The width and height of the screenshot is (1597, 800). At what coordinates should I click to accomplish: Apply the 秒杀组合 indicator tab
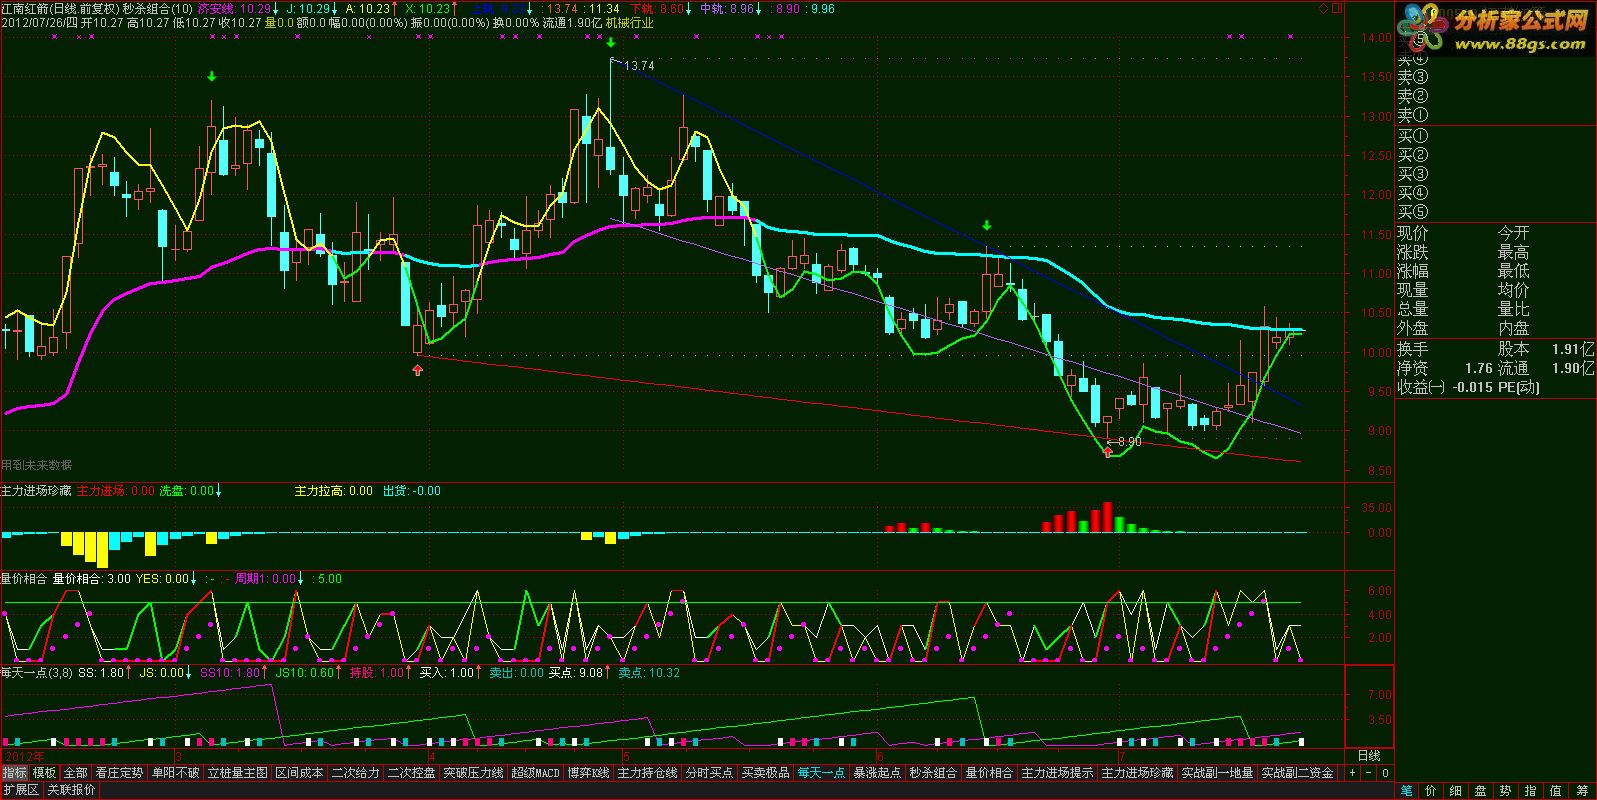coord(933,773)
